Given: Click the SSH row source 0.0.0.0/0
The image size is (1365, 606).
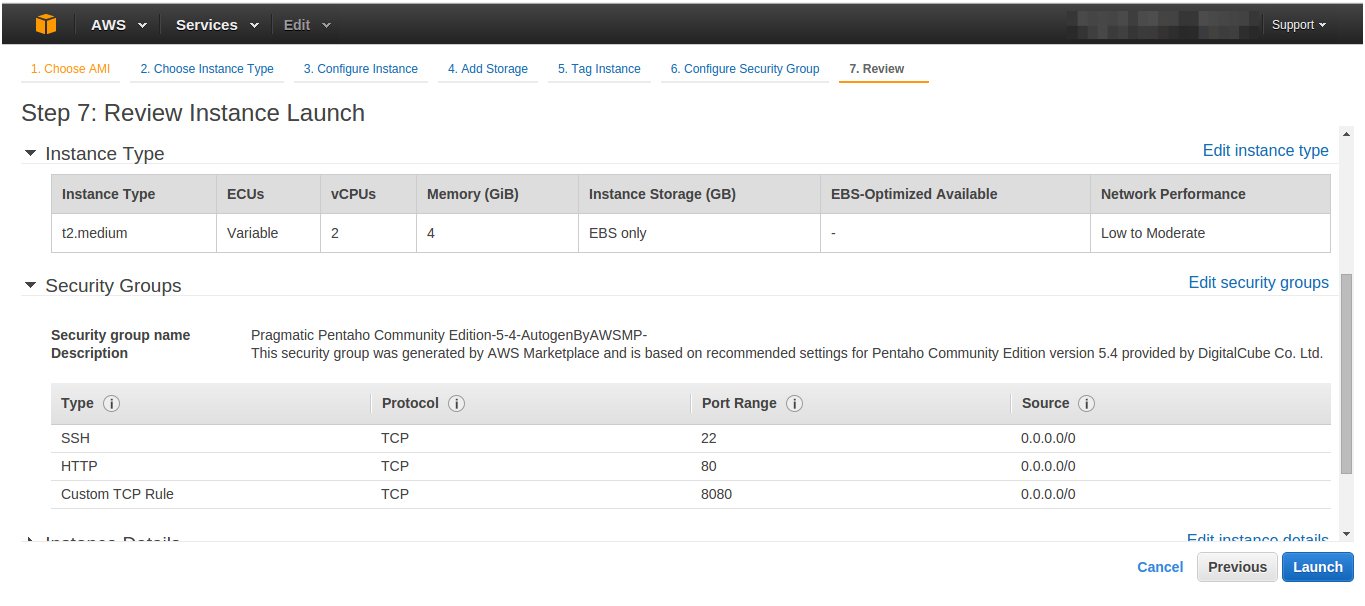Looking at the screenshot, I should [x=1048, y=438].
